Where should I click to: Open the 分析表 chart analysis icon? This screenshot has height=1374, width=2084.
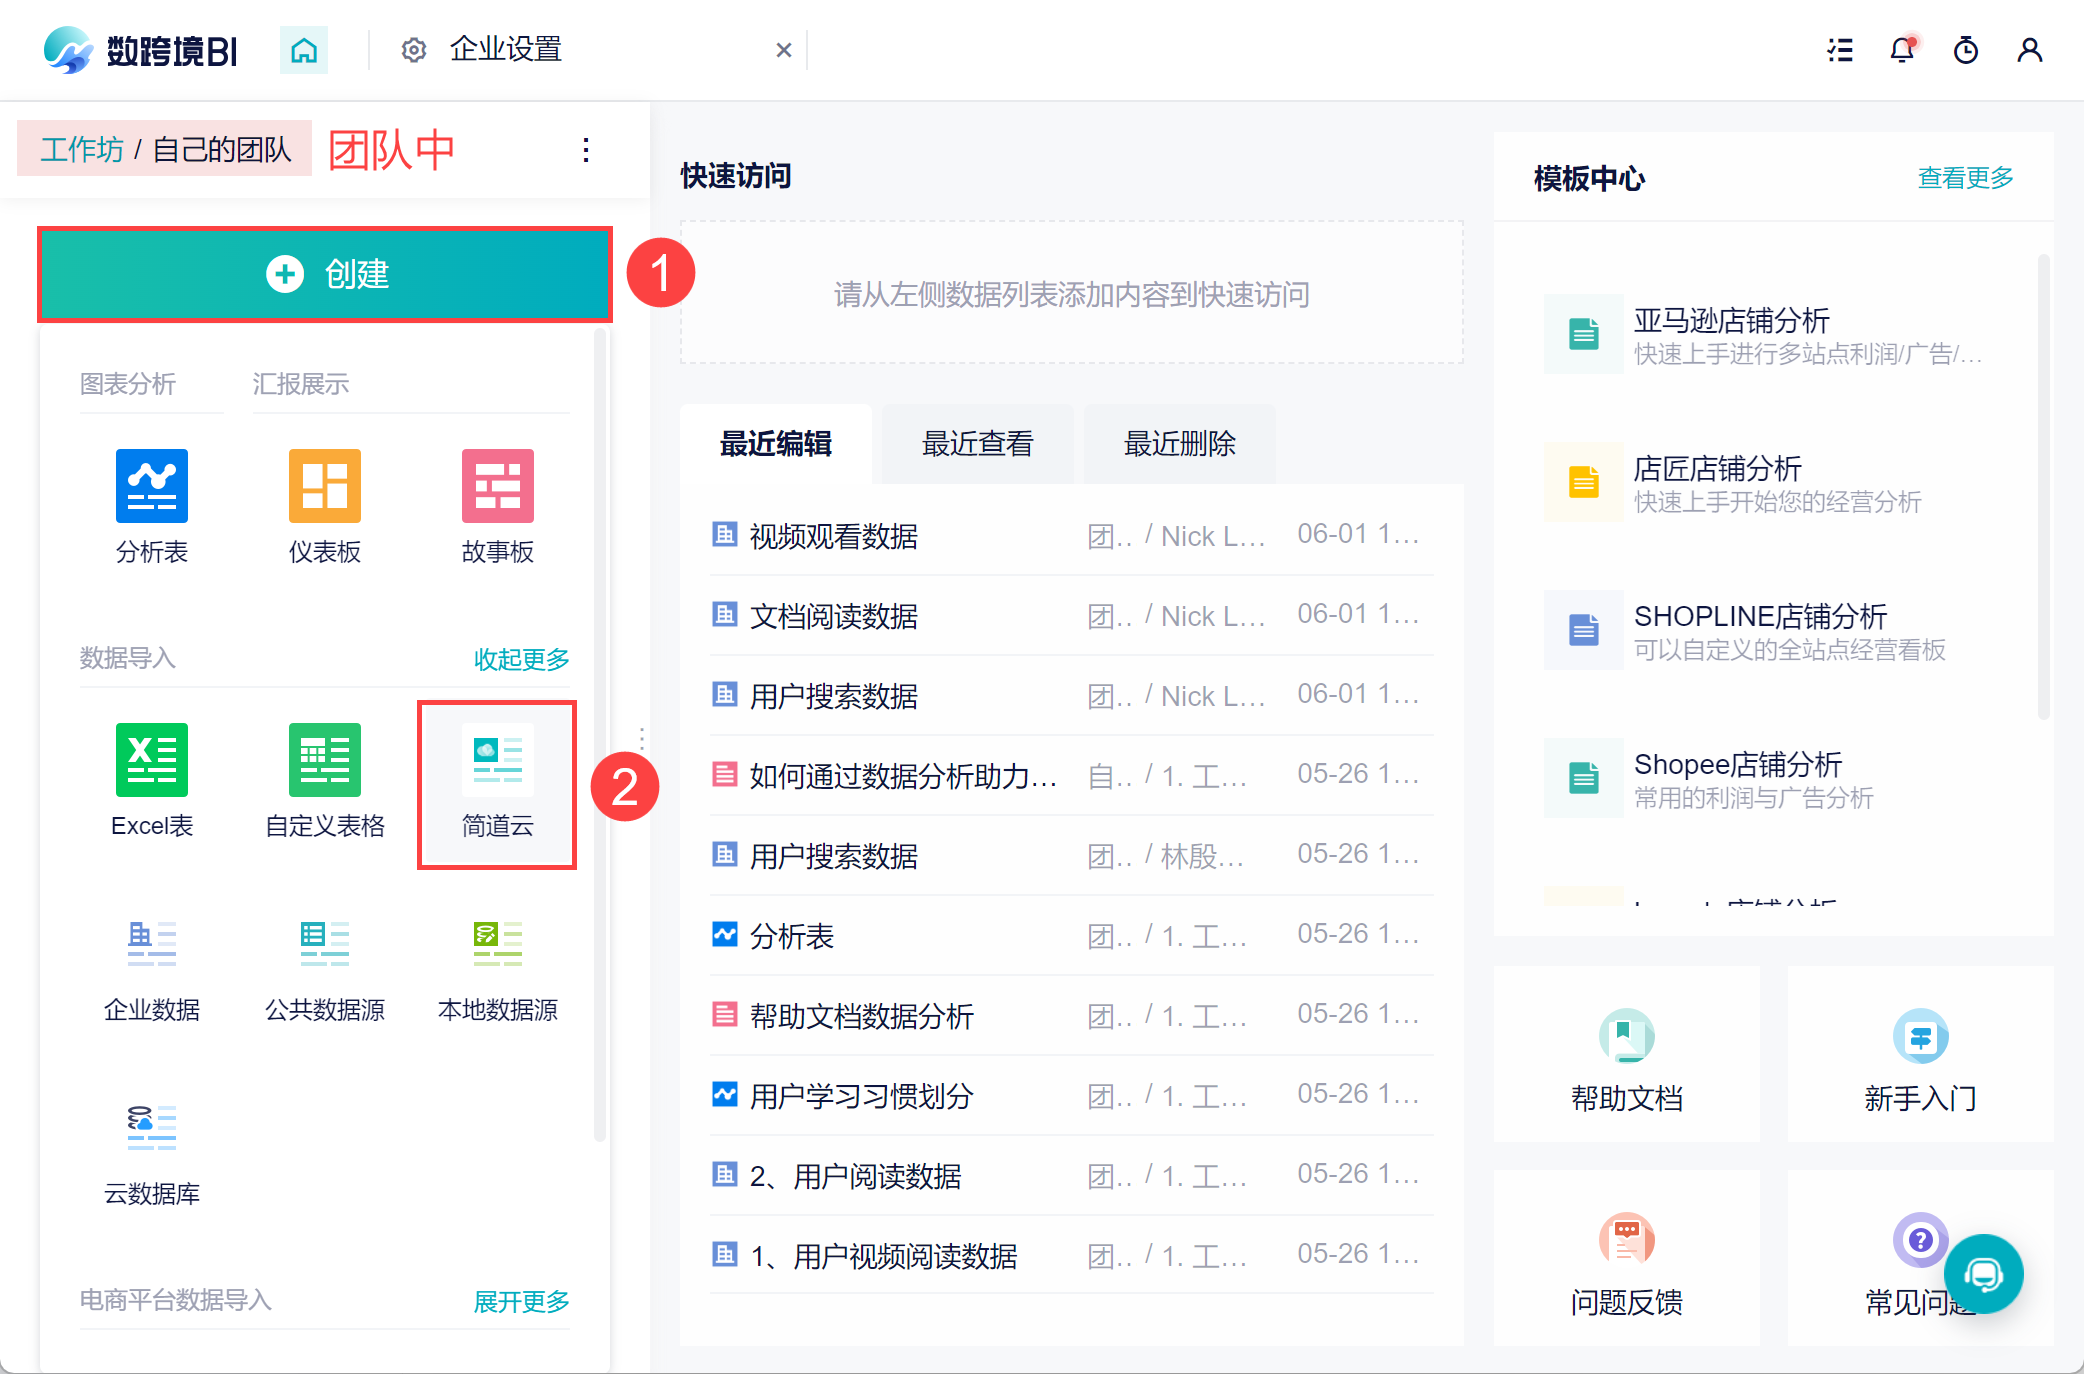click(152, 487)
